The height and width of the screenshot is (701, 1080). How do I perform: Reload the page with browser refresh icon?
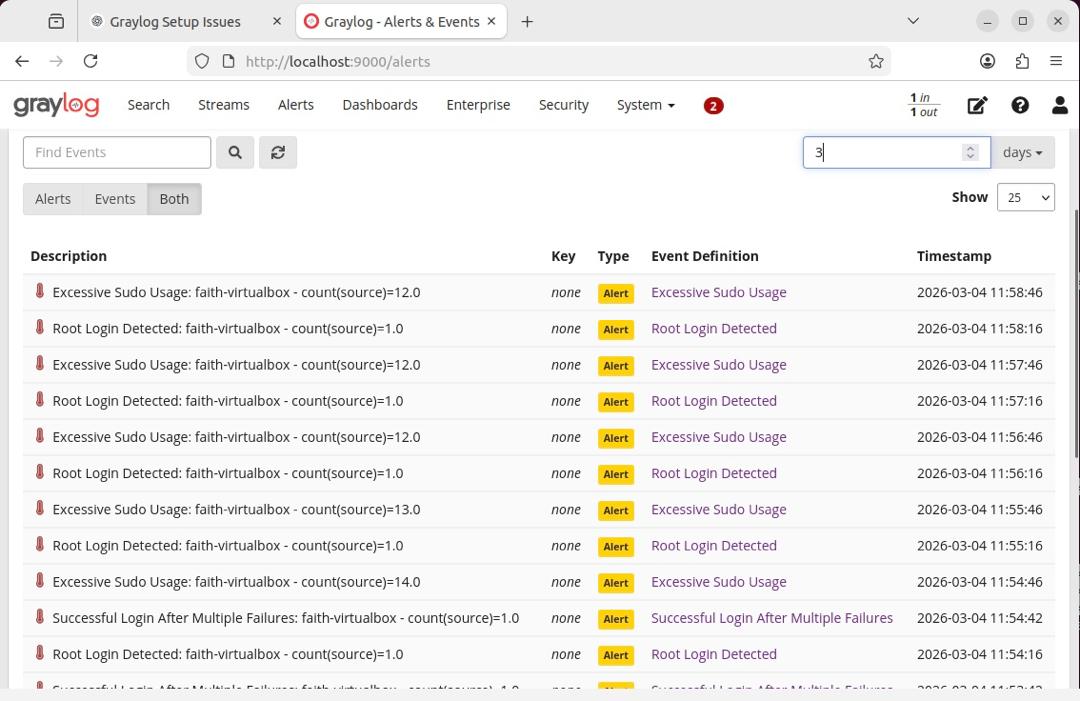[x=90, y=61]
